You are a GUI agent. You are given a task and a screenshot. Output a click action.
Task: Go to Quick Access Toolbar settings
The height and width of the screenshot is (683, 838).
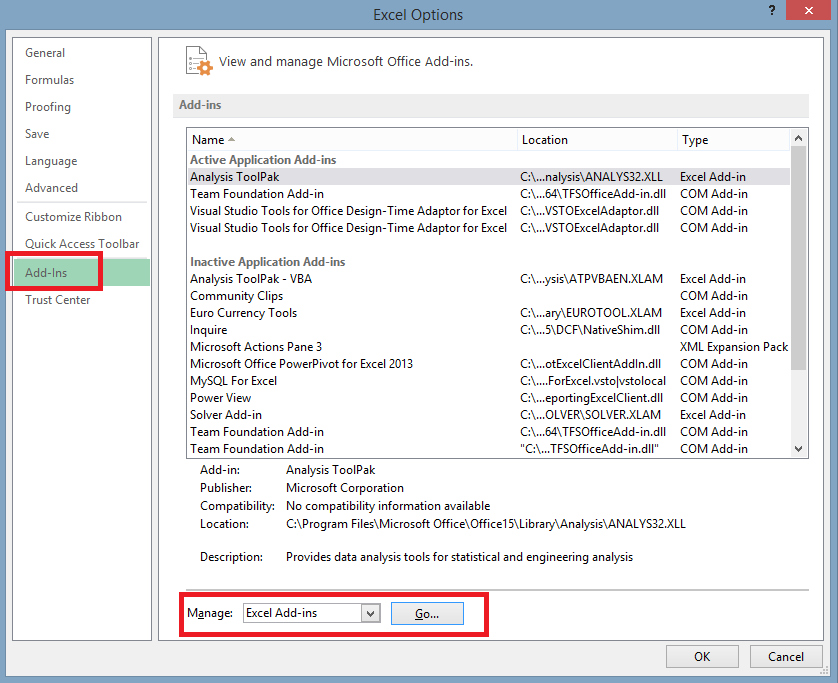tap(82, 244)
